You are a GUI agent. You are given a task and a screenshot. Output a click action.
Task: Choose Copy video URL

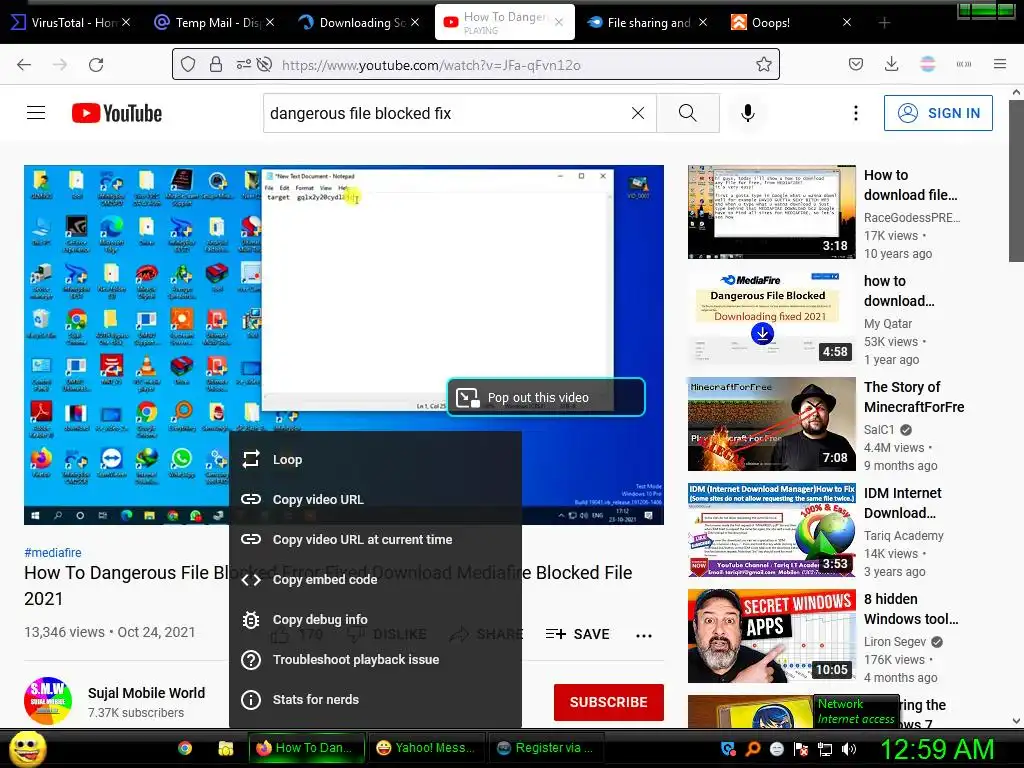pos(375,500)
